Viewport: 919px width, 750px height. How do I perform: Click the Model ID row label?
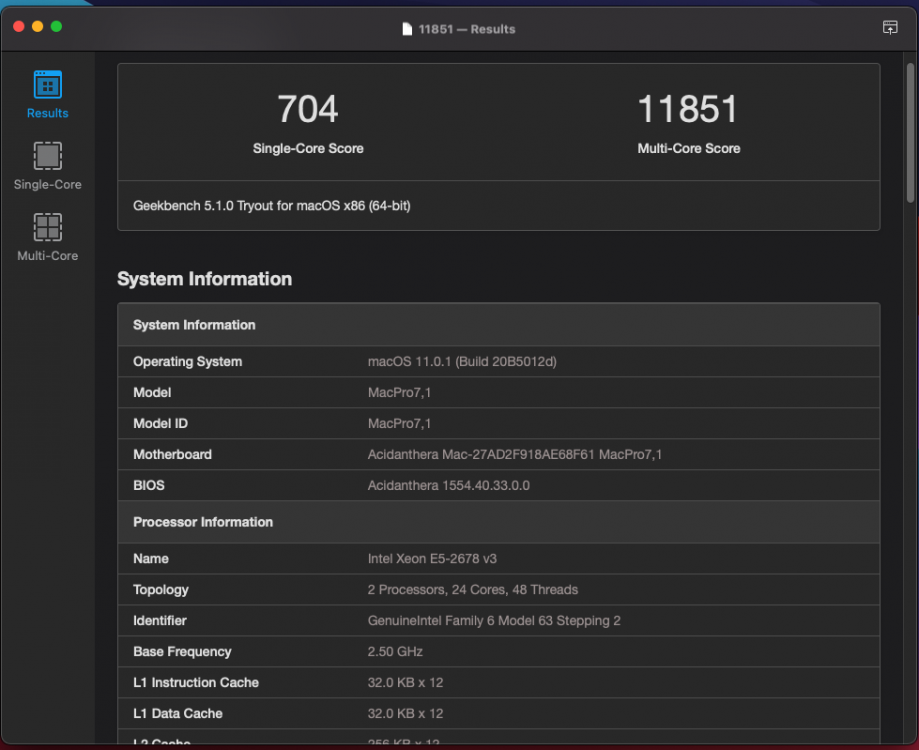click(x=161, y=424)
